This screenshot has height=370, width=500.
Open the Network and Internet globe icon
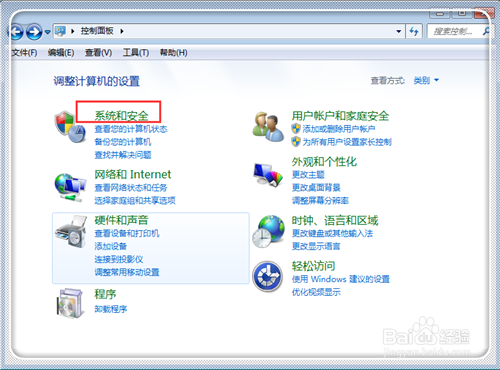pyautogui.click(x=70, y=187)
